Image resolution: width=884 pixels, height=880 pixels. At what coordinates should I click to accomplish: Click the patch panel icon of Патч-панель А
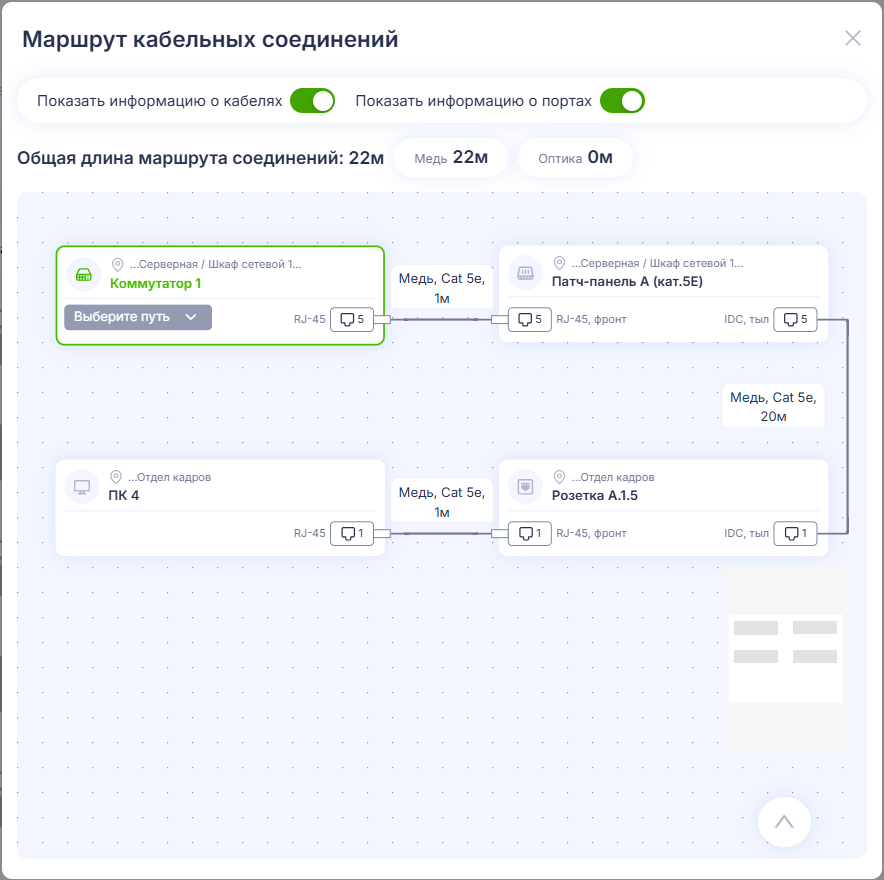[525, 273]
